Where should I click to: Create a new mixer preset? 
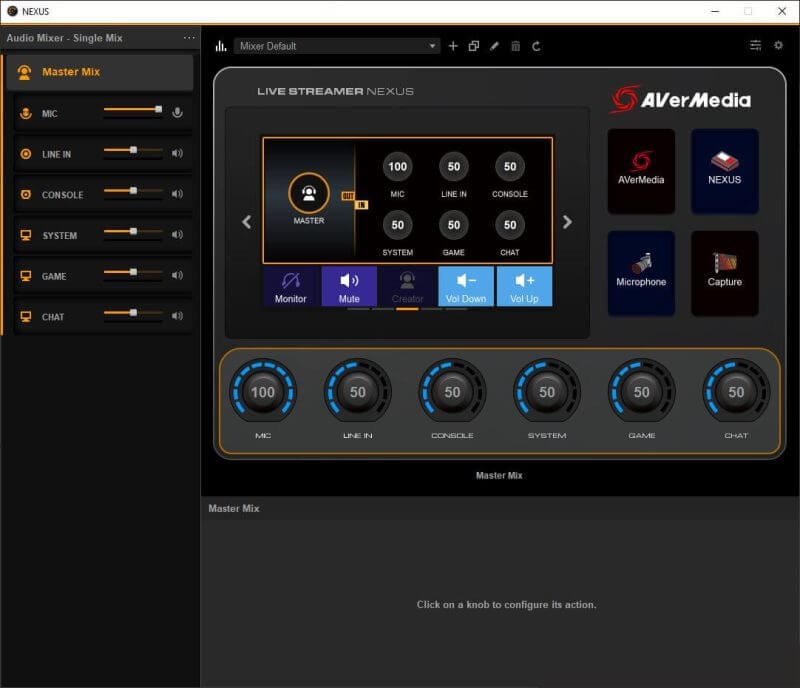click(x=453, y=46)
